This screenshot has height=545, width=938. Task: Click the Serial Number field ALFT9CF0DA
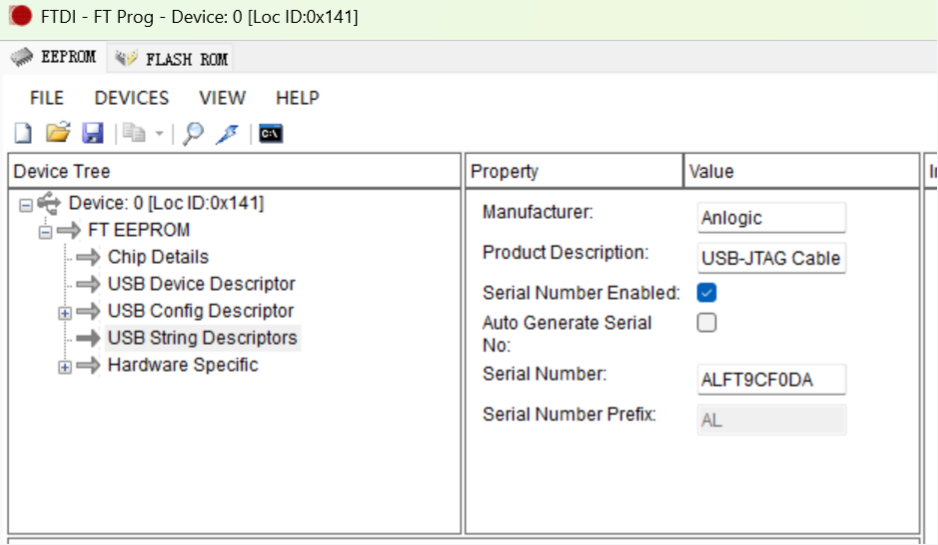tap(771, 379)
